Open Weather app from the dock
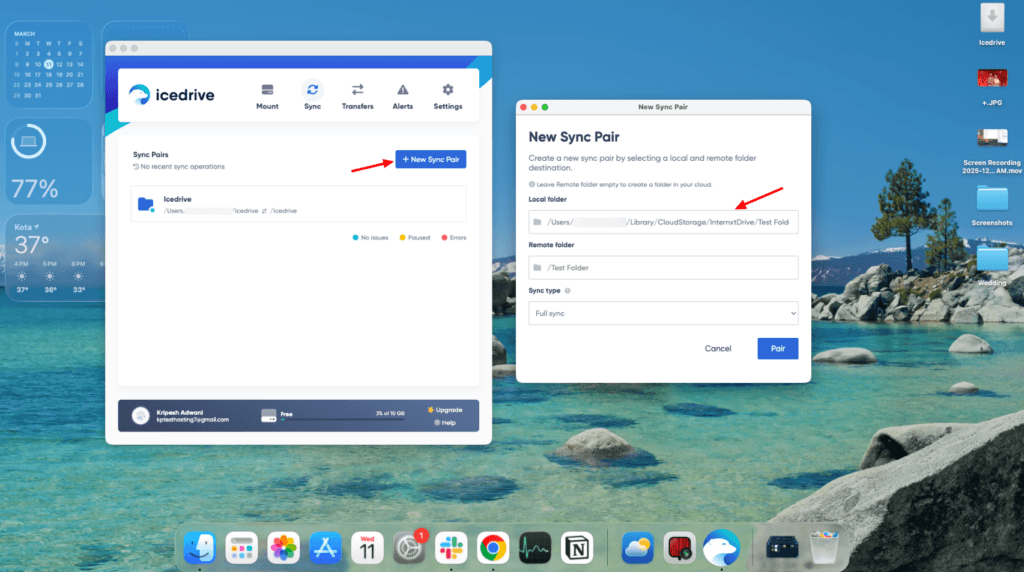This screenshot has width=1024, height=572. (x=637, y=547)
